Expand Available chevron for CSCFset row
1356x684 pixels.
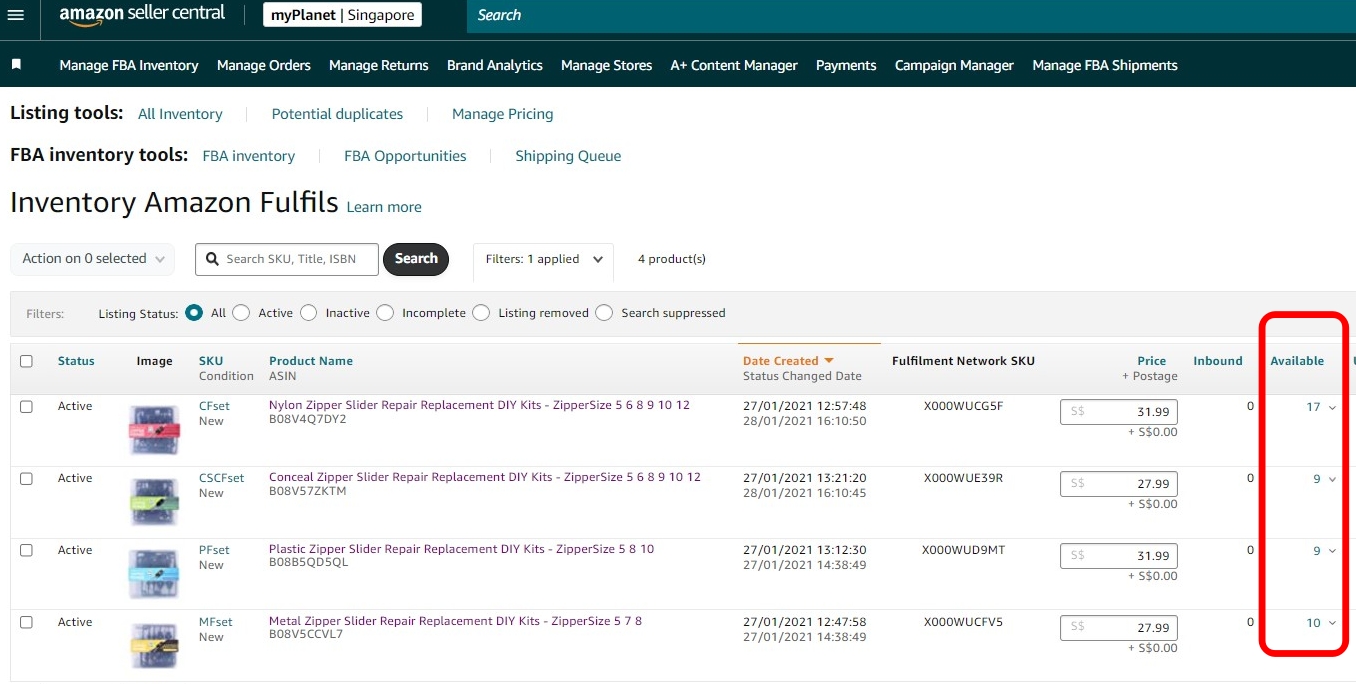click(x=1332, y=479)
